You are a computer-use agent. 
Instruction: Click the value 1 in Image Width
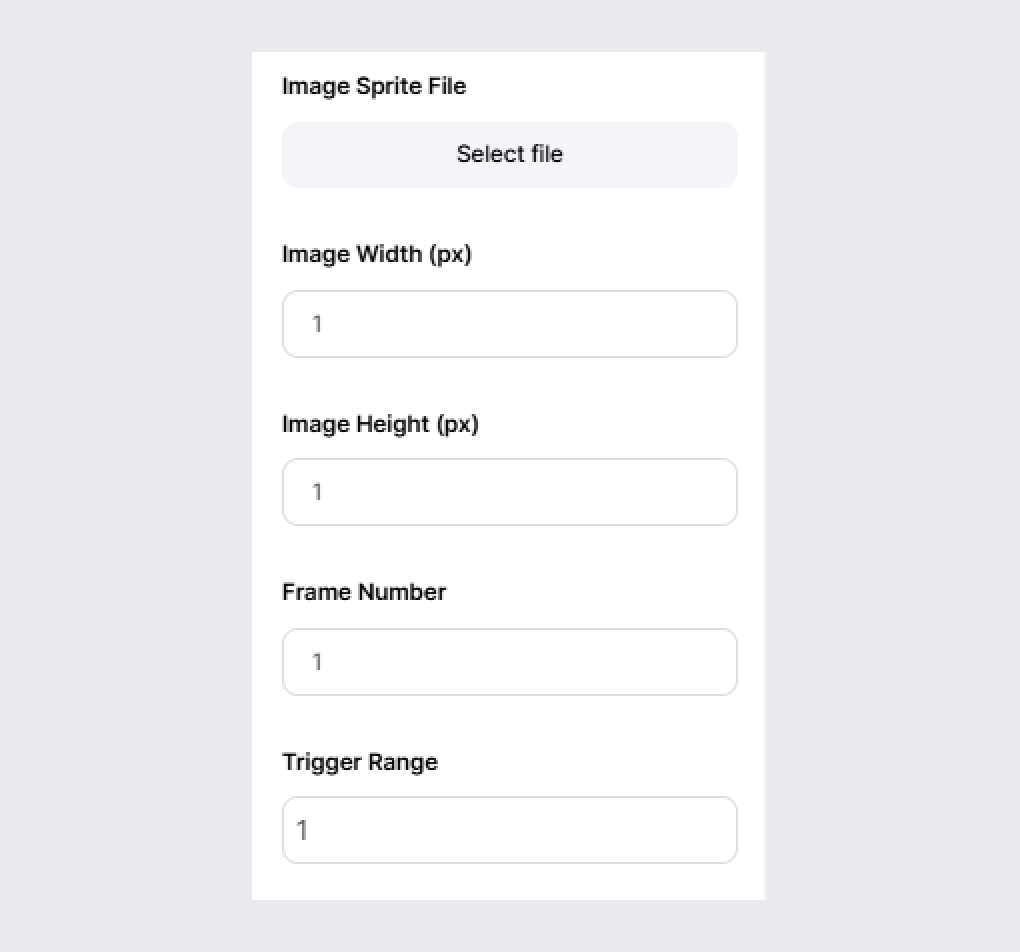coord(317,324)
